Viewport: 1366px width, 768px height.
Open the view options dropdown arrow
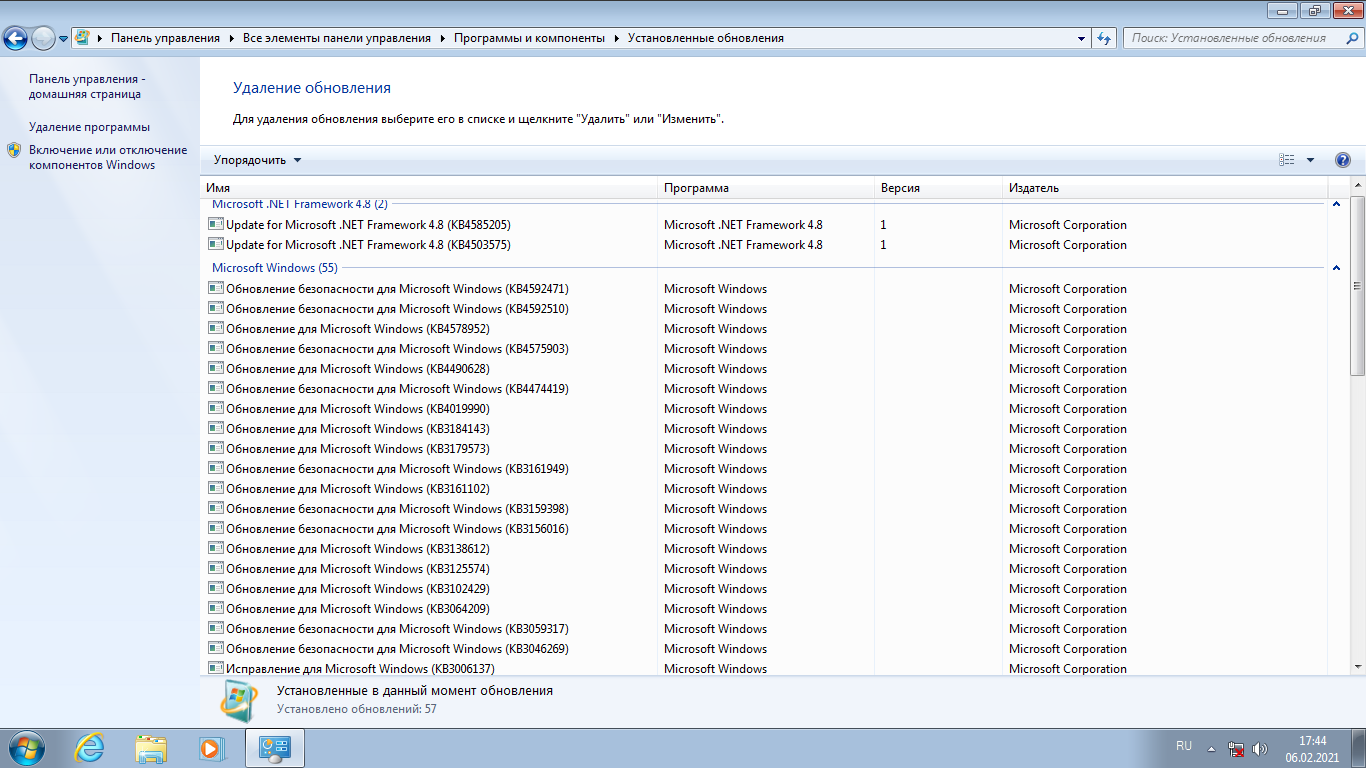1310,160
